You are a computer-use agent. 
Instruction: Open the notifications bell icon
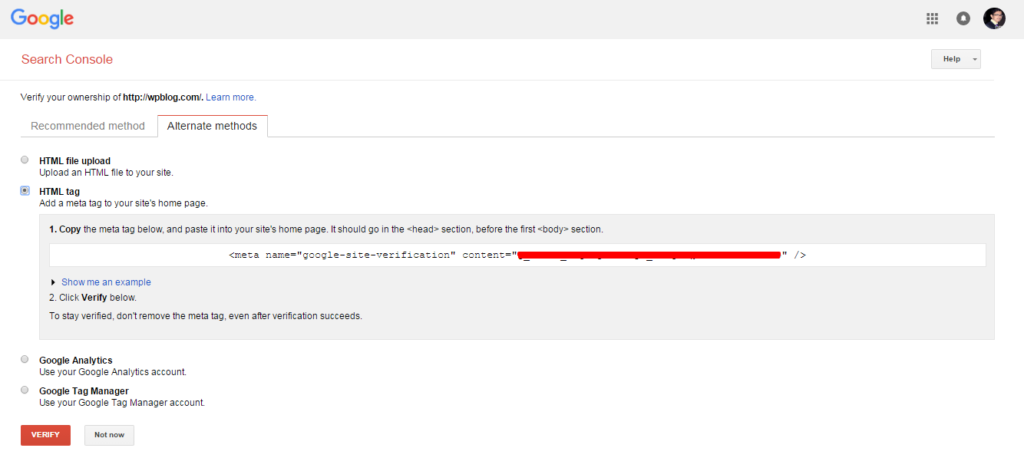coord(963,18)
